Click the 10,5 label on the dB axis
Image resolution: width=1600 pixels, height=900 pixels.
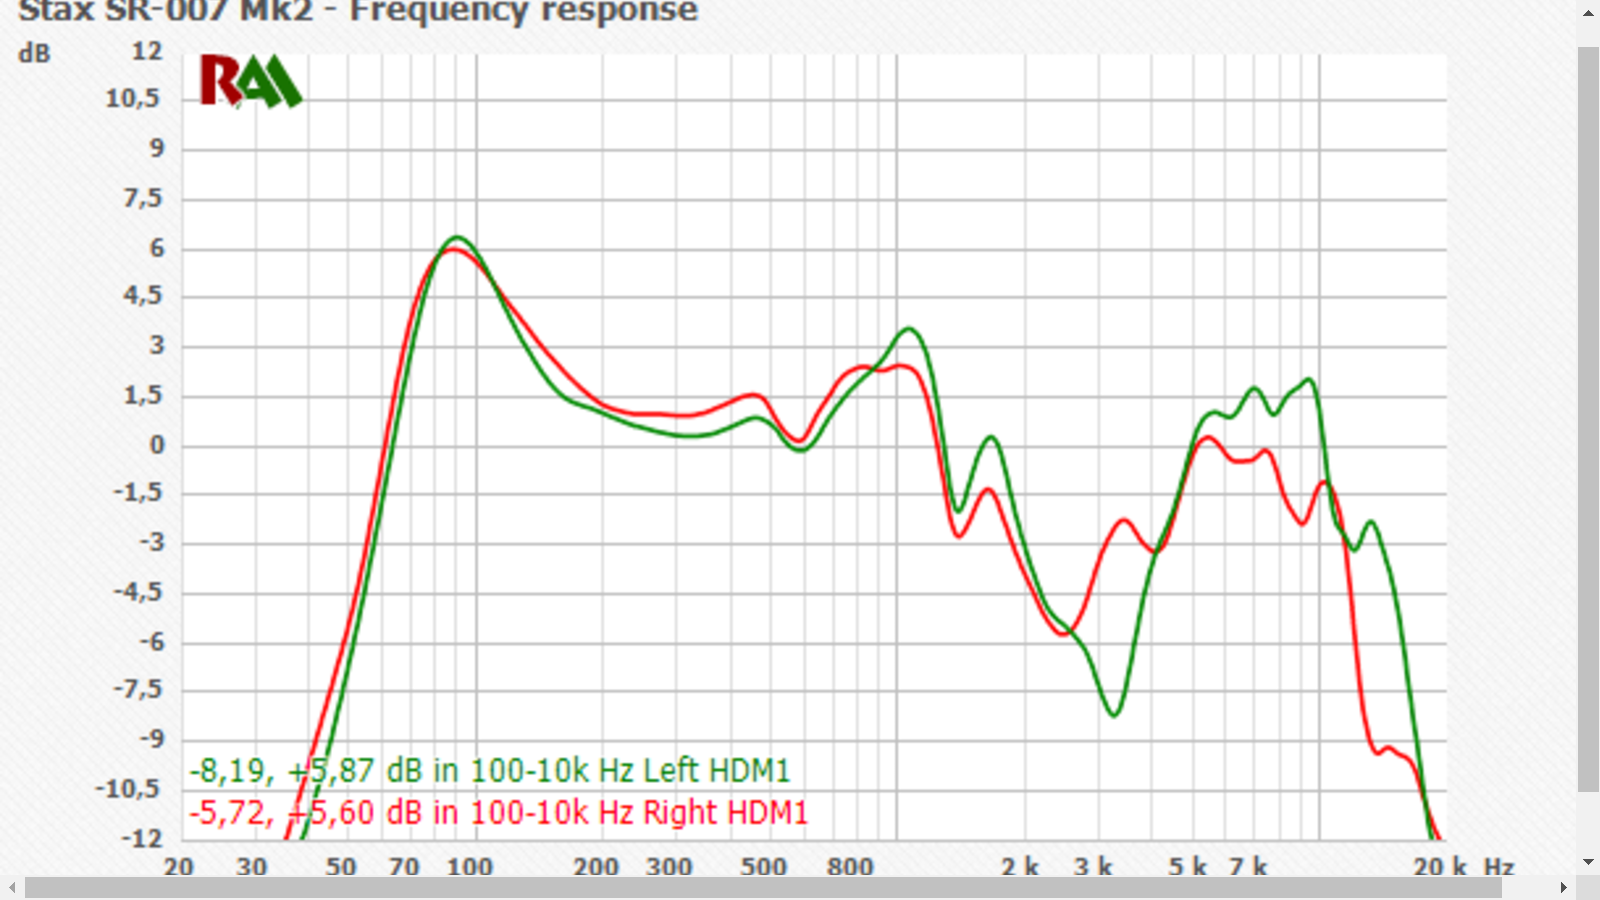(133, 98)
